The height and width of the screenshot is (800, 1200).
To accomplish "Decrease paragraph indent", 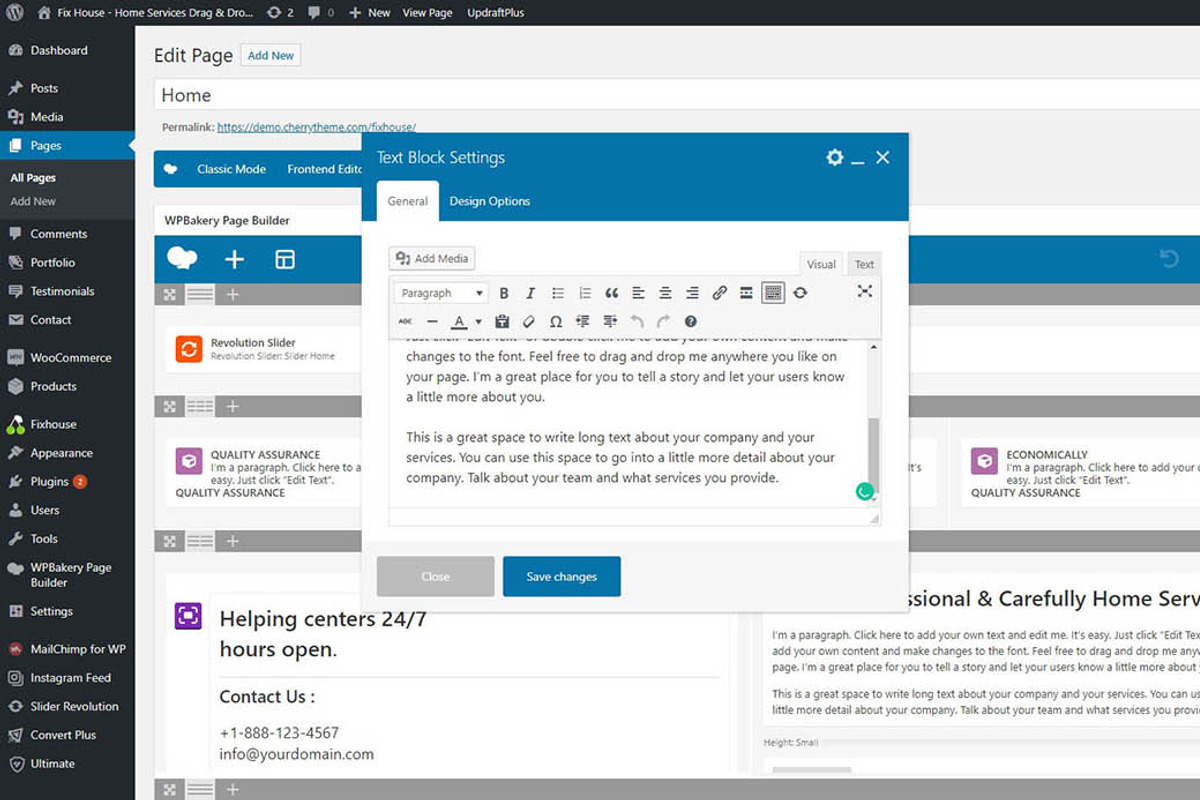I will click(x=583, y=321).
